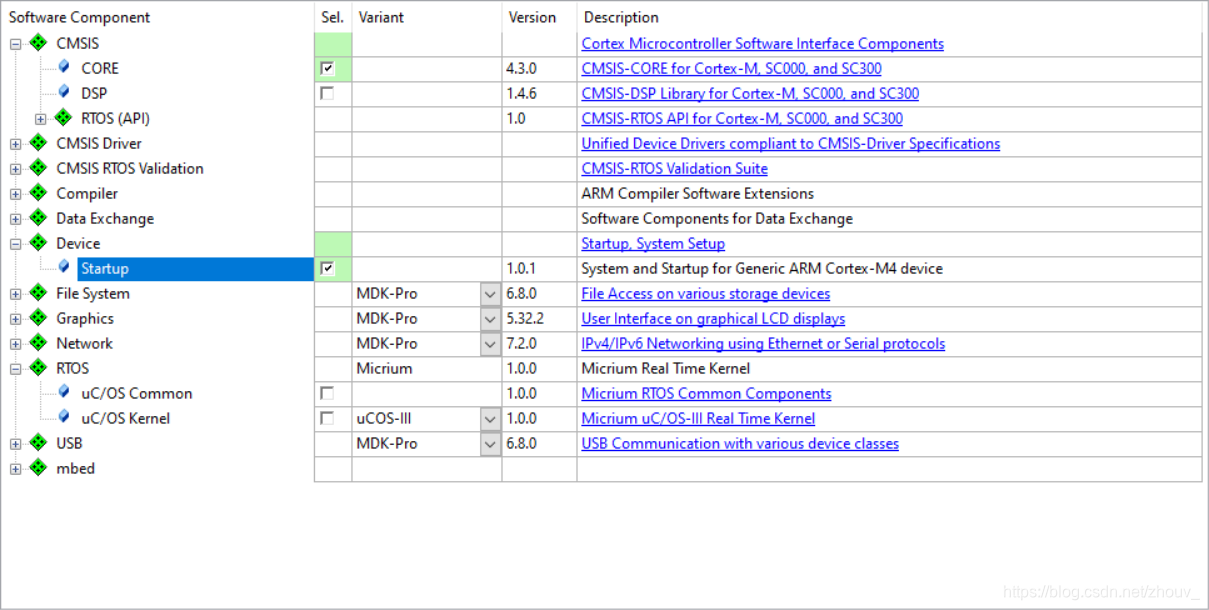Click the Description column header

coord(621,17)
